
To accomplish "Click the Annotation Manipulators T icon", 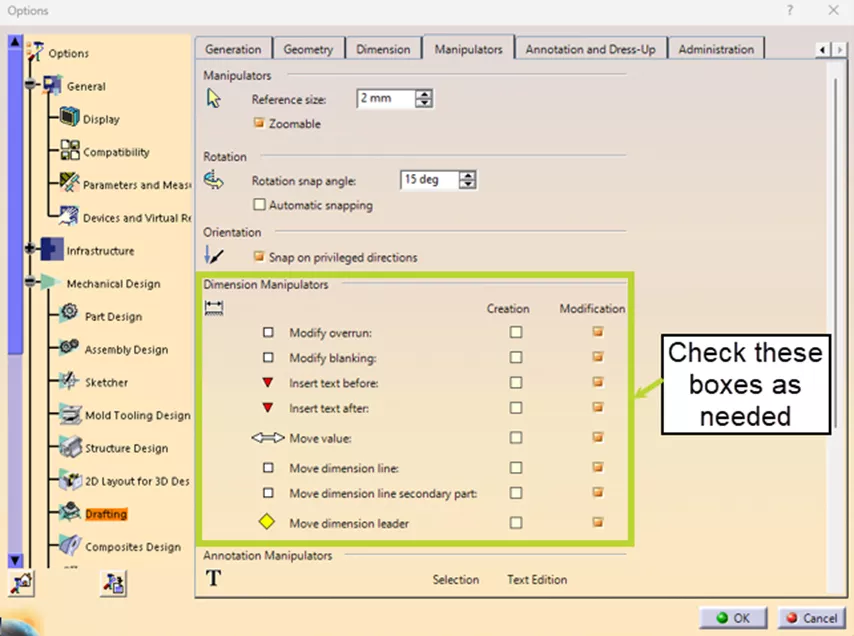I will click(x=213, y=577).
